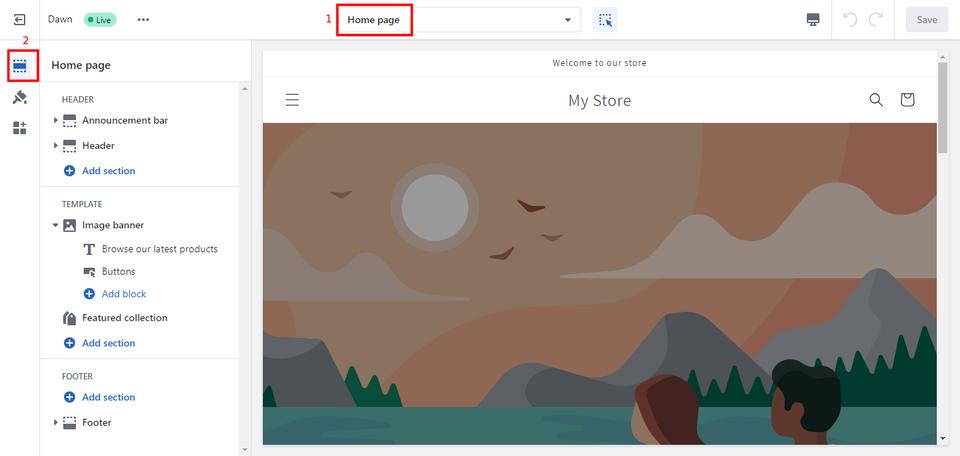Open Theme settings paintbrush icon

(20, 97)
